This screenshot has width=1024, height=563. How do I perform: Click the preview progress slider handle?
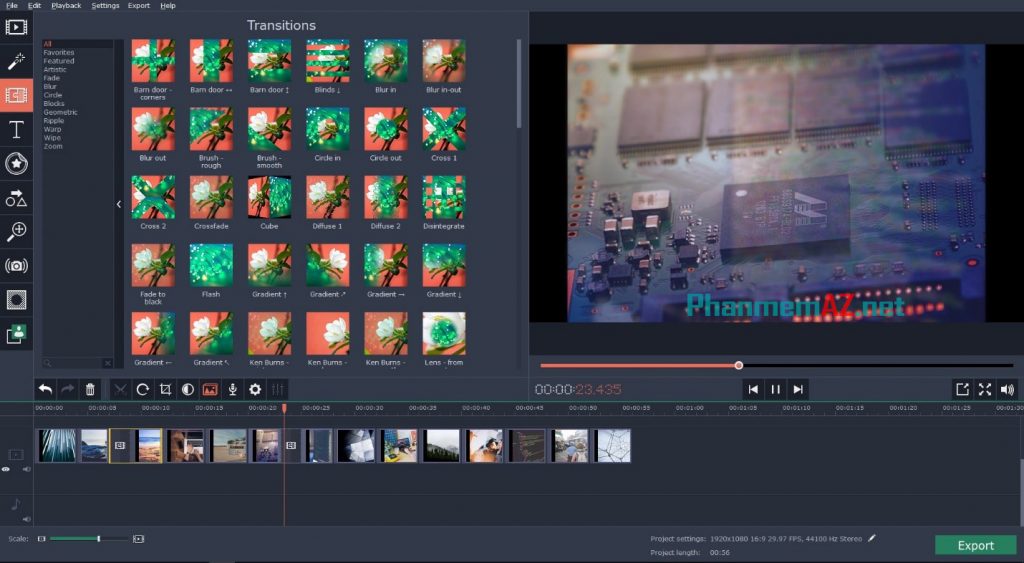tap(739, 365)
